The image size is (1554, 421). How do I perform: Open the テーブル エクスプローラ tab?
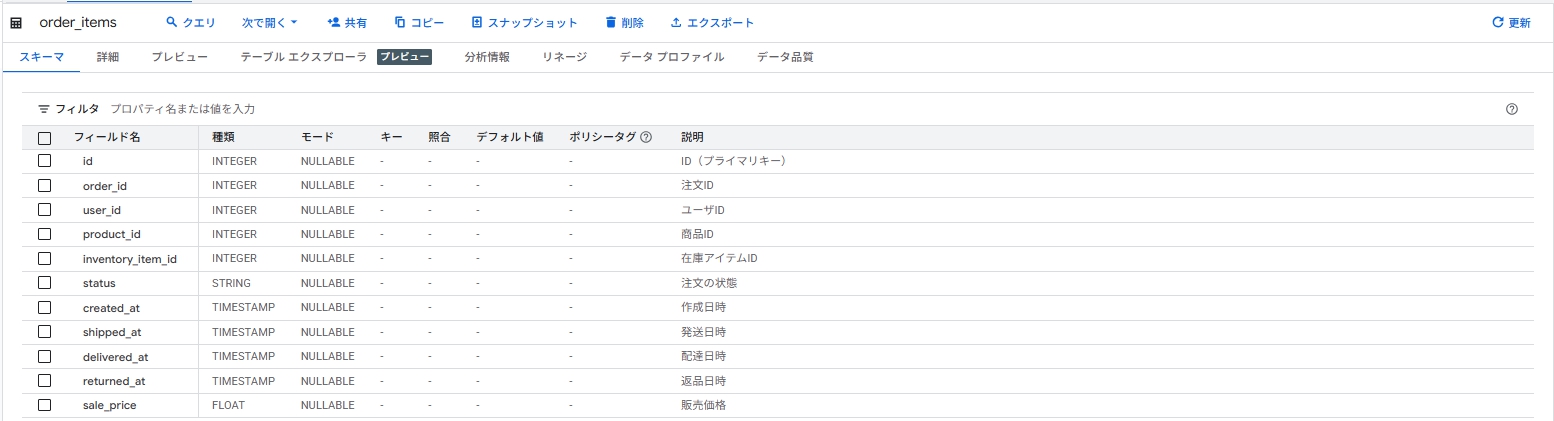tap(304, 57)
